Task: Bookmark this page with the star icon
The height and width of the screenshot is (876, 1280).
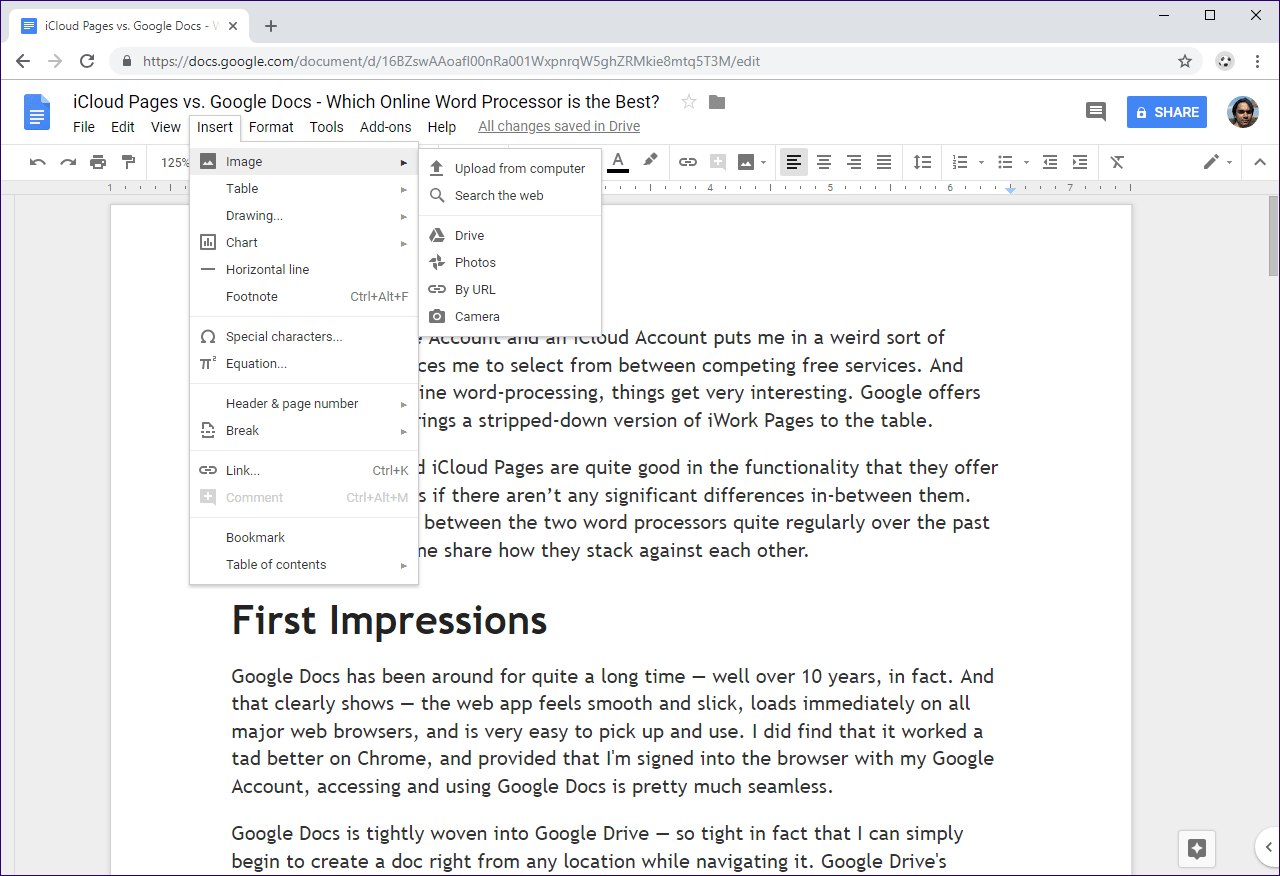Action: 1185,61
